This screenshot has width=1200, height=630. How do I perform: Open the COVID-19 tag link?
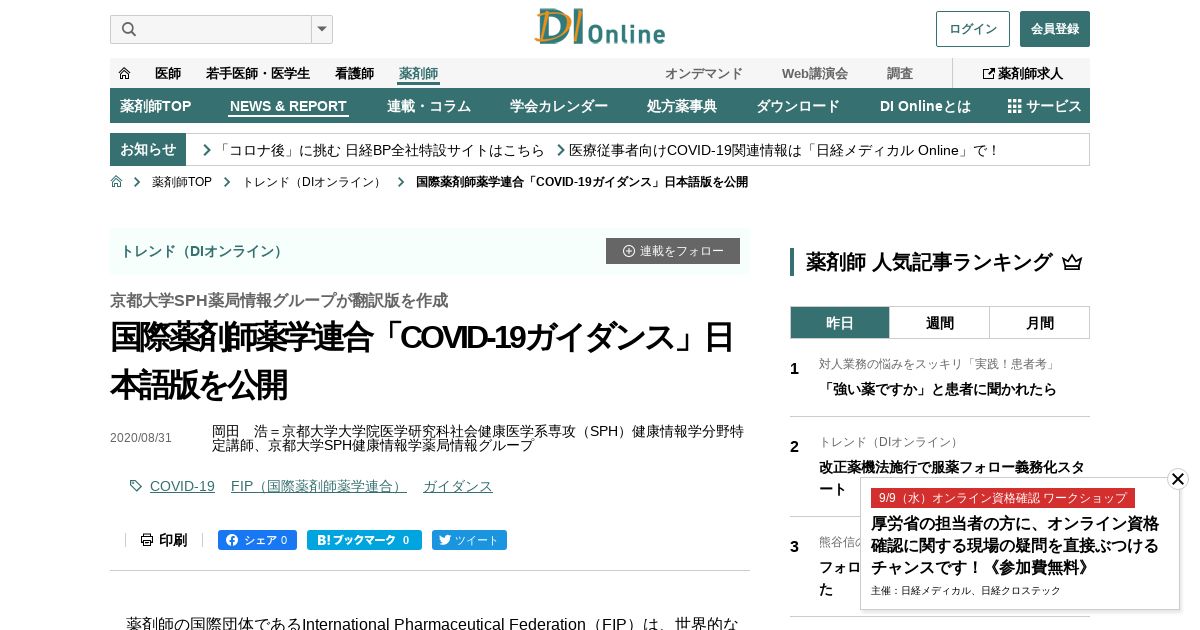click(x=182, y=486)
